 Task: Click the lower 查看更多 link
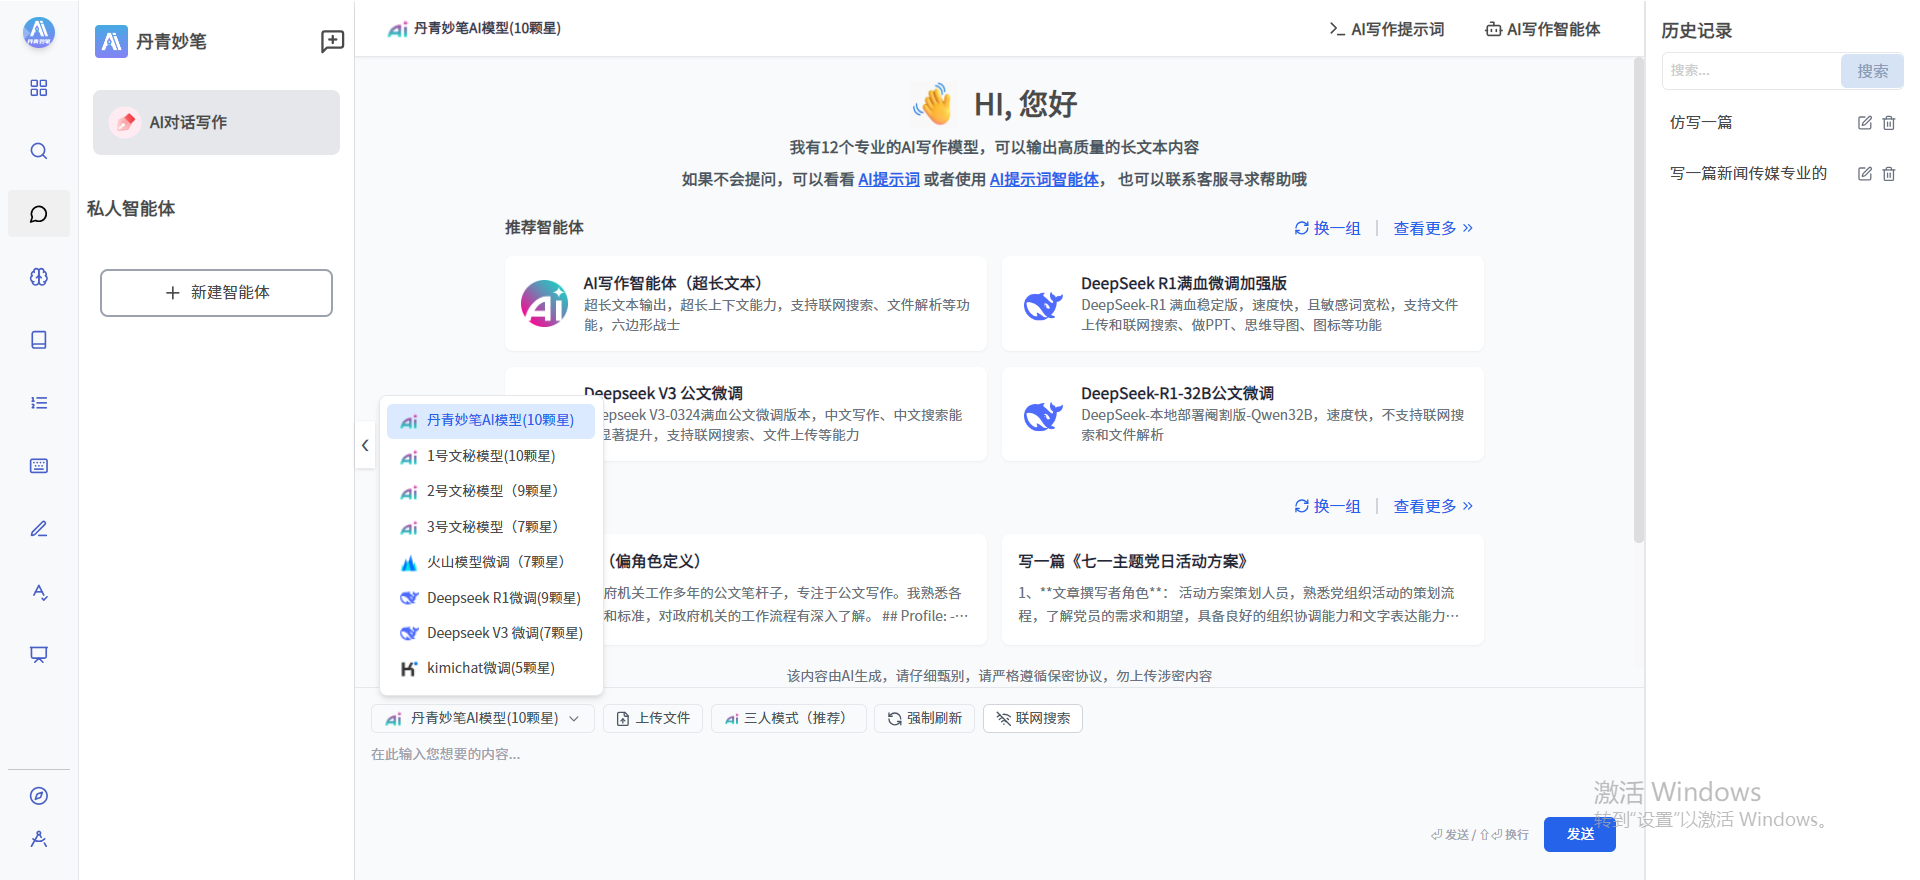tap(1433, 506)
